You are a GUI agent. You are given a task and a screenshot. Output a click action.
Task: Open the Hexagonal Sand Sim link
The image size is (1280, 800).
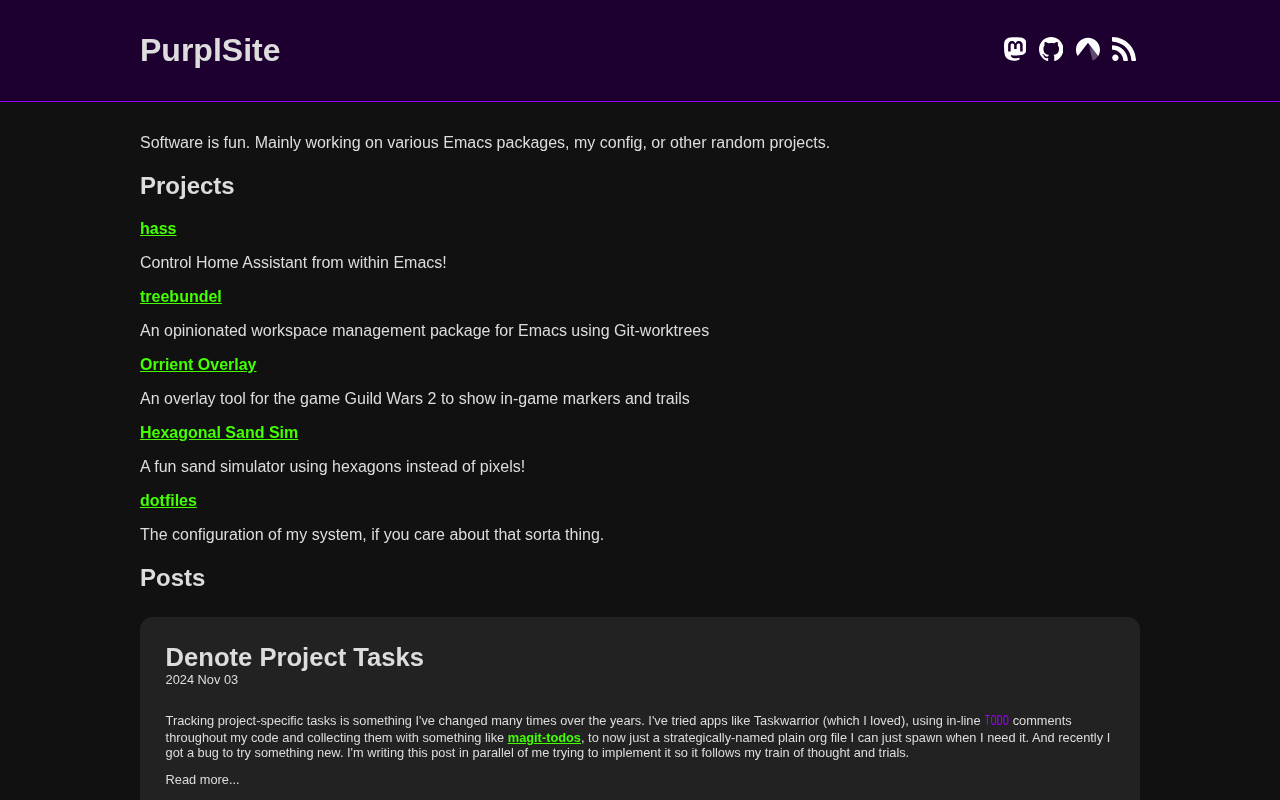click(x=219, y=433)
